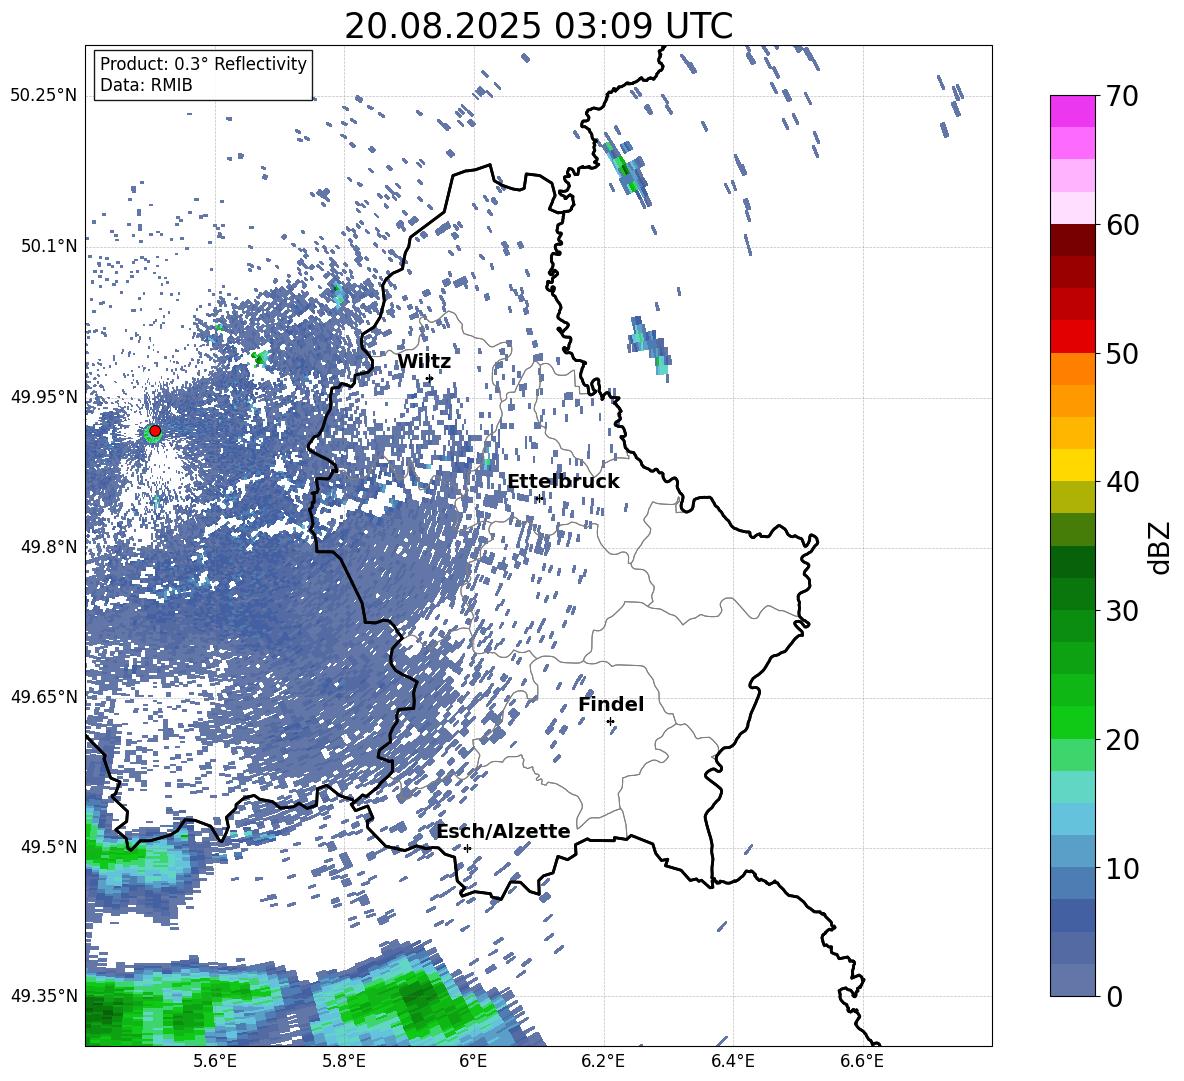
Task: Click the colorbar tick label 0
Action: pyautogui.click(x=1114, y=996)
